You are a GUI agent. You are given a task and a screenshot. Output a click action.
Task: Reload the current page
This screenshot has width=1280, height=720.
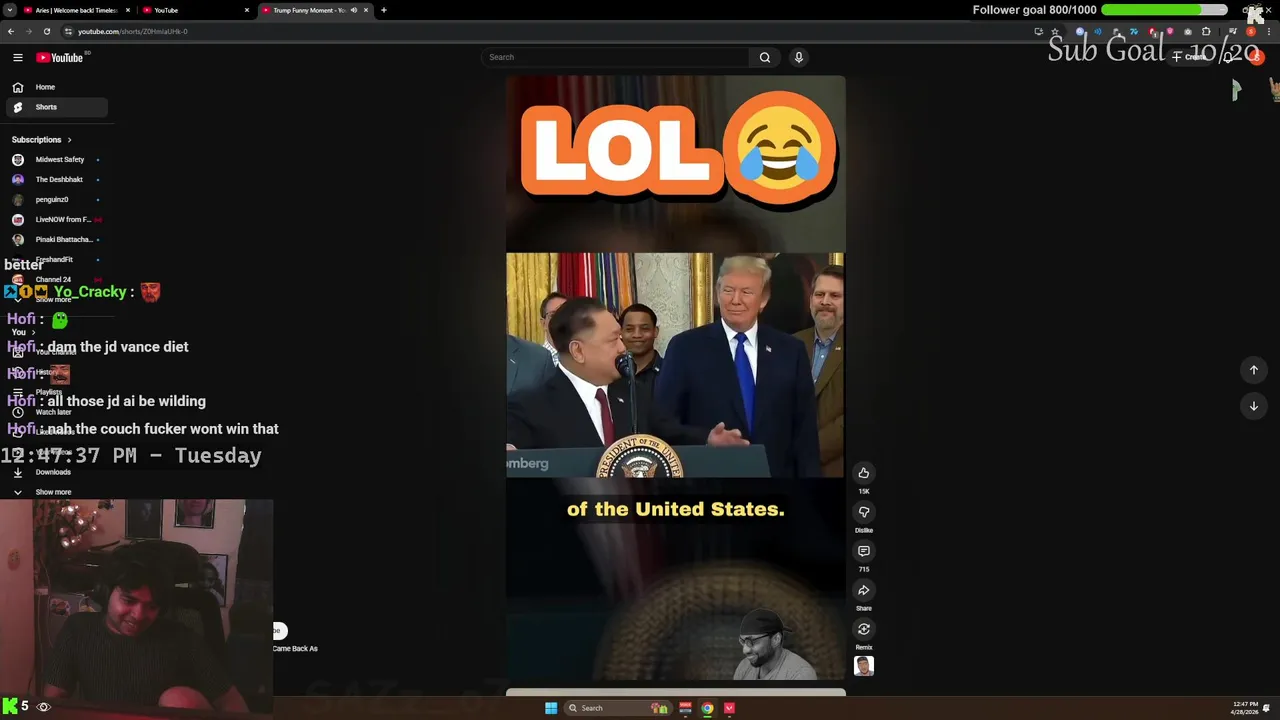pyautogui.click(x=46, y=31)
